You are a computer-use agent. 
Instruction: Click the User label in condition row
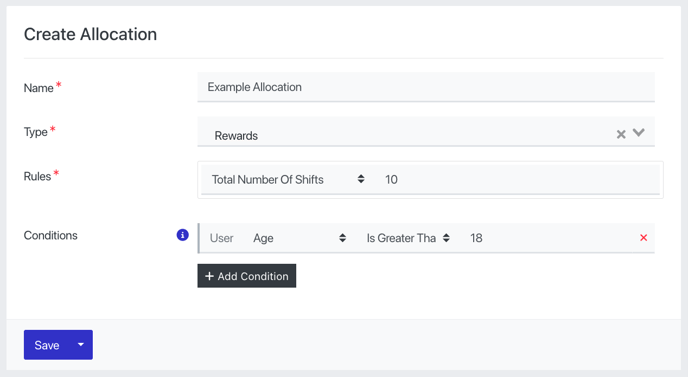coord(222,238)
